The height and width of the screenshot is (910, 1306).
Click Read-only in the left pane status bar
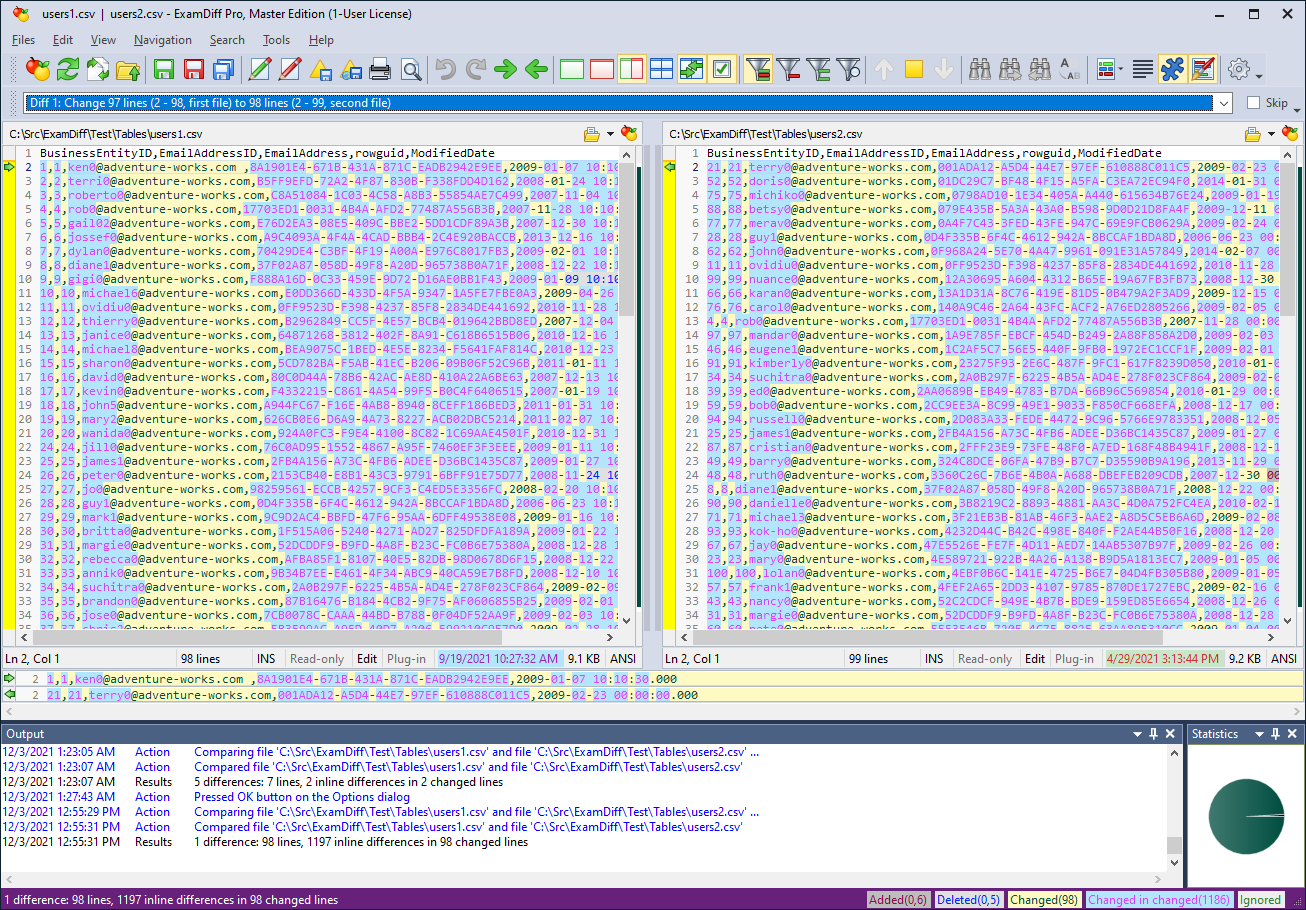tap(317, 659)
